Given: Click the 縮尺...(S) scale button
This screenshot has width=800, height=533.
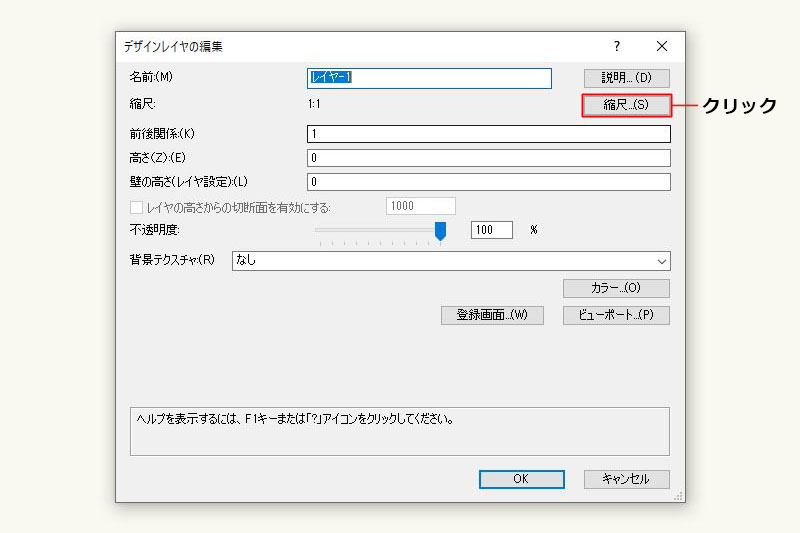Looking at the screenshot, I should (x=627, y=105).
